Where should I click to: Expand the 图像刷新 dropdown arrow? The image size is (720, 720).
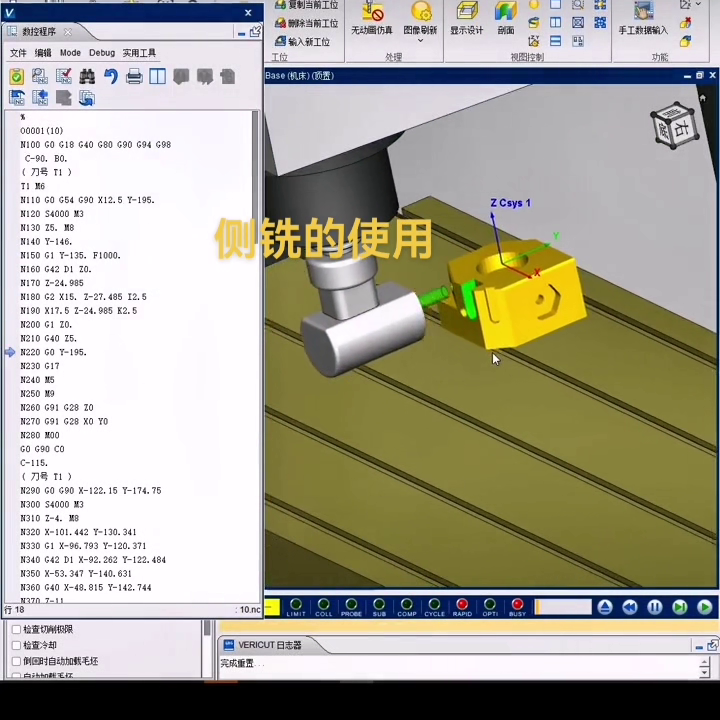[x=420, y=41]
